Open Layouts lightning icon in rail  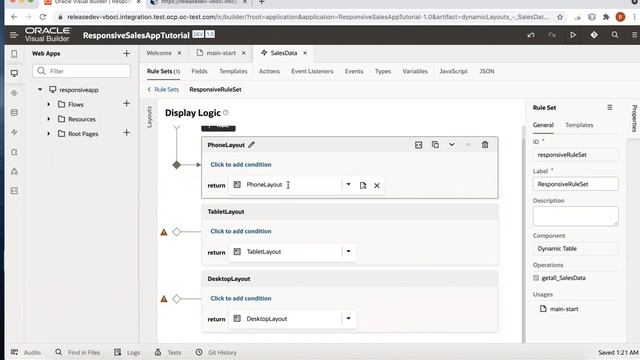coord(14,132)
